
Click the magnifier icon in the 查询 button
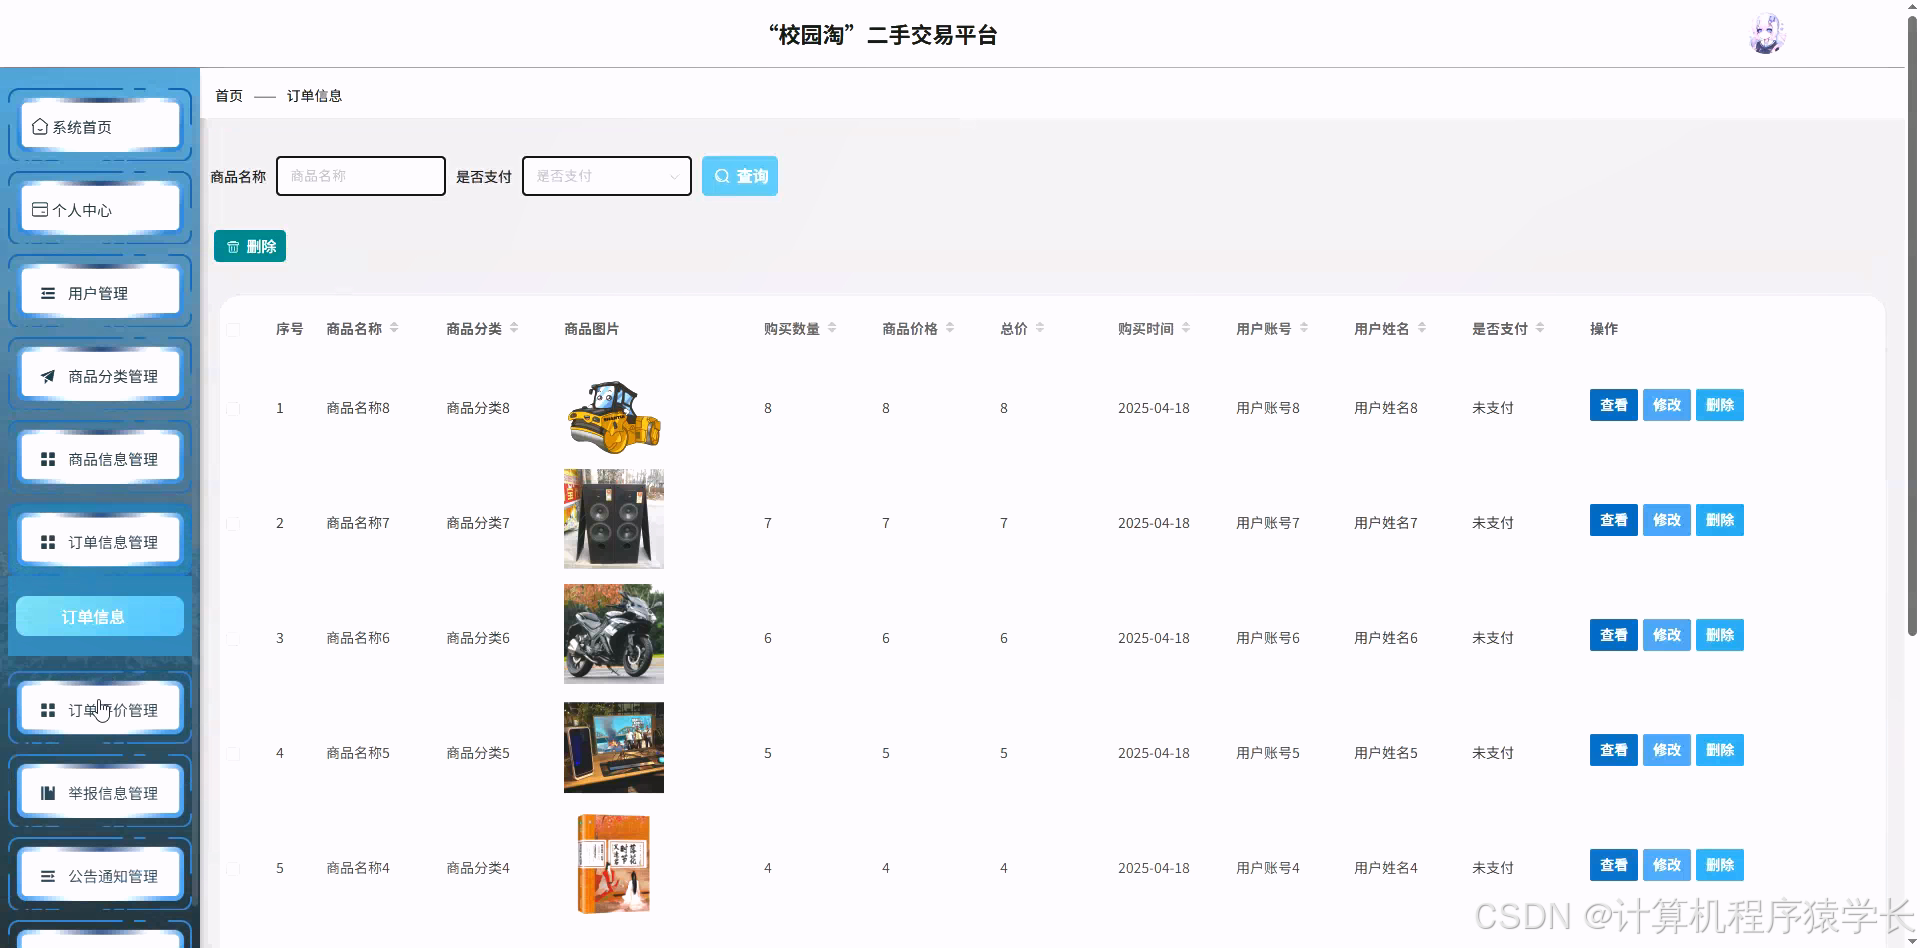[x=722, y=176]
